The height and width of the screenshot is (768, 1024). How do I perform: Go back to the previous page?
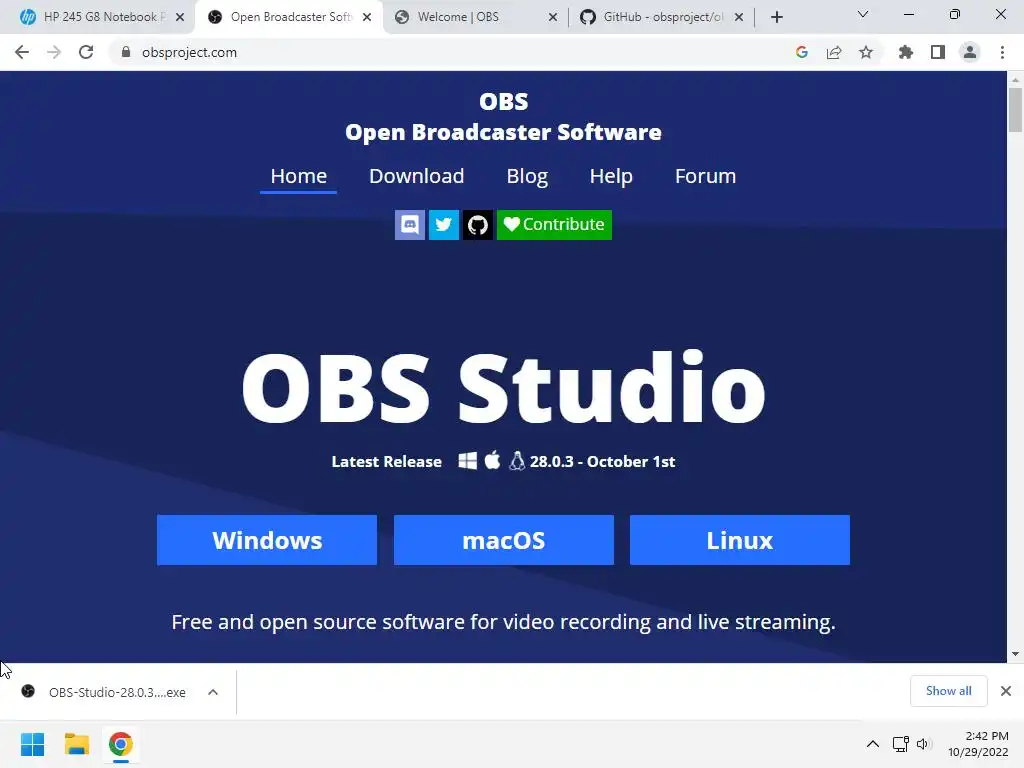(22, 52)
